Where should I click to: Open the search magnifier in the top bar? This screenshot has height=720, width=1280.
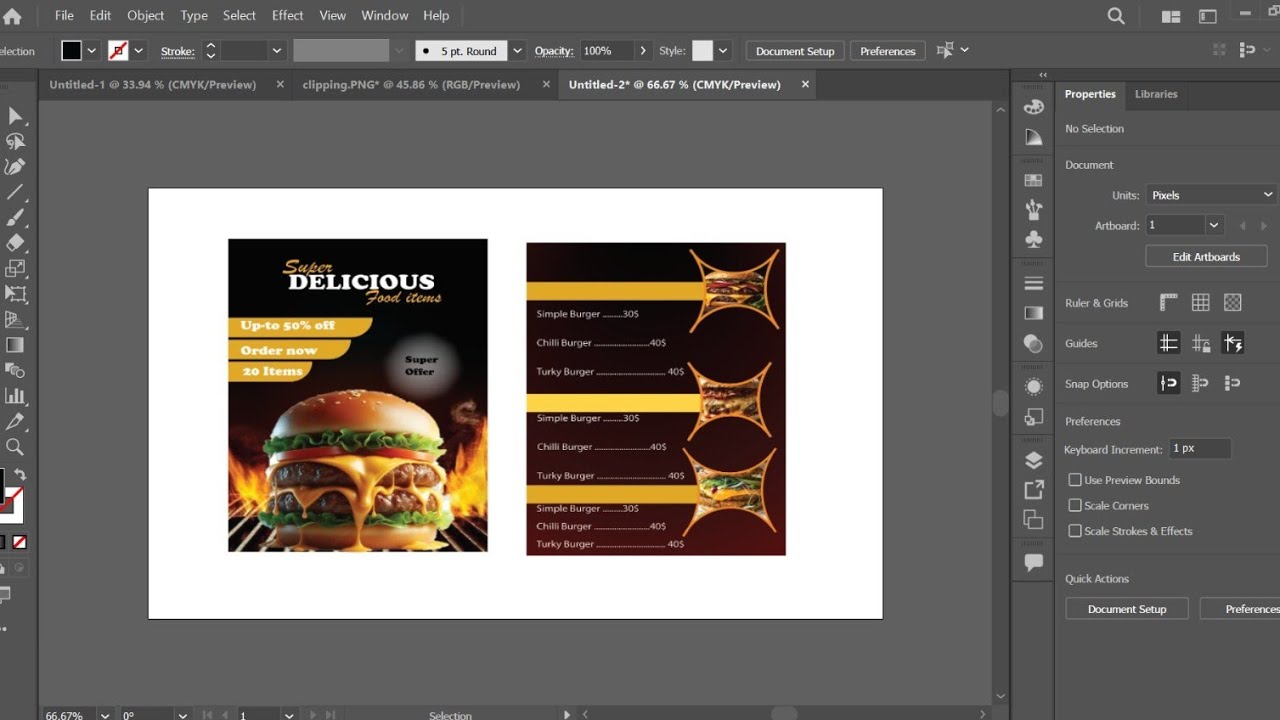(x=1116, y=16)
